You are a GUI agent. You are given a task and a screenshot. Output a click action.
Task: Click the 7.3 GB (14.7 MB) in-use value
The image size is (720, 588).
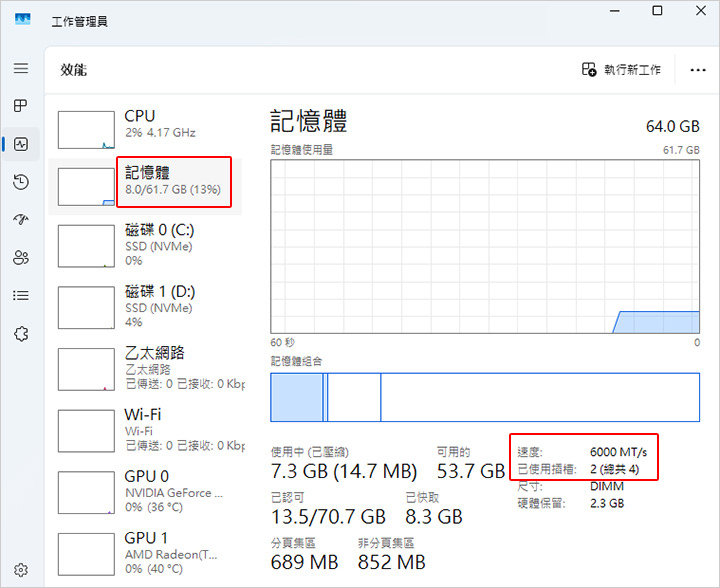pos(344,471)
